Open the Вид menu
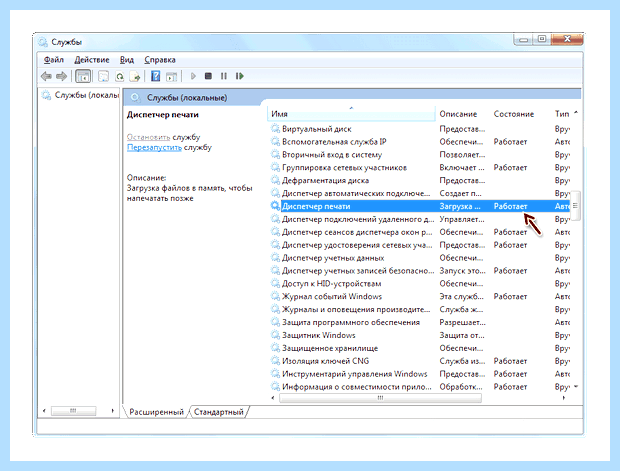Viewport: 620px width, 471px height. pyautogui.click(x=127, y=60)
